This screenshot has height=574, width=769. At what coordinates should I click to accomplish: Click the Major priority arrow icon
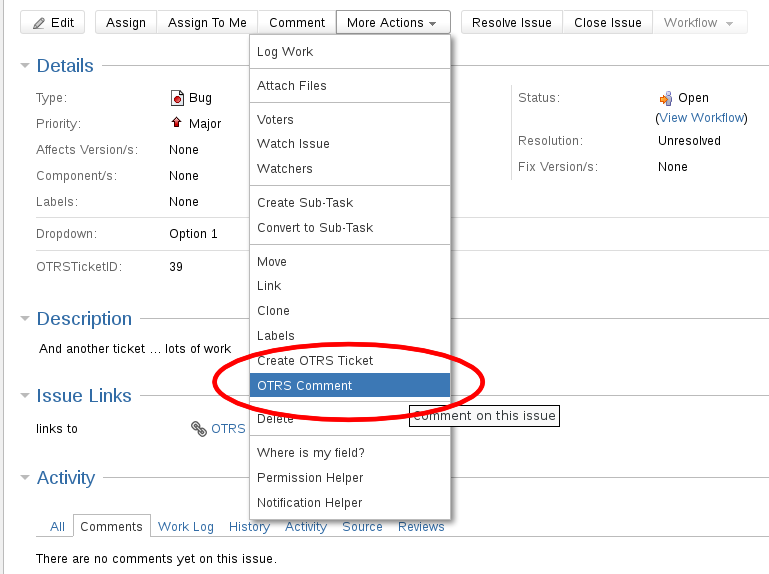(x=177, y=124)
